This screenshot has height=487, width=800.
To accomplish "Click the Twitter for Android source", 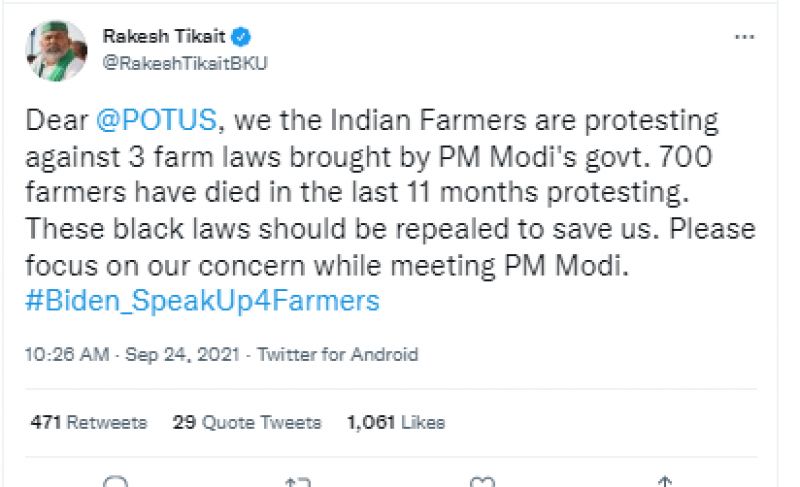I will click(337, 354).
